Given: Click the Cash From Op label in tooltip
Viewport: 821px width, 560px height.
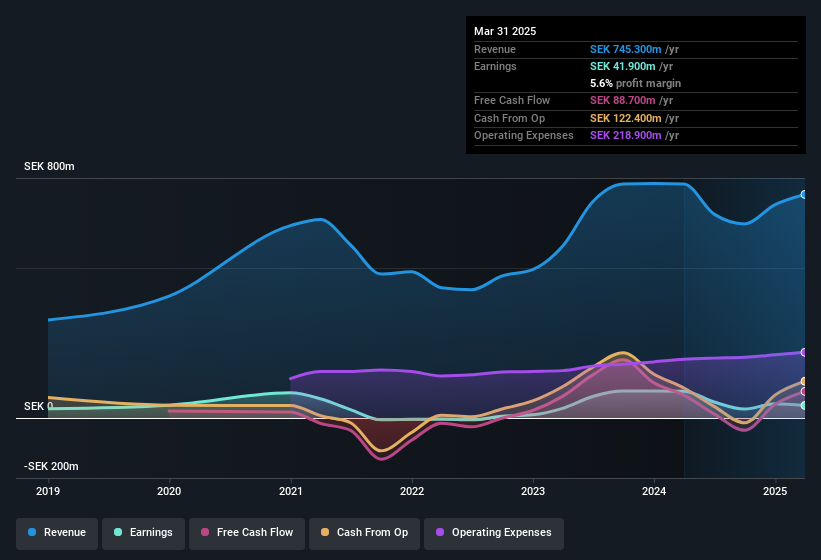Looking at the screenshot, I should pos(509,118).
